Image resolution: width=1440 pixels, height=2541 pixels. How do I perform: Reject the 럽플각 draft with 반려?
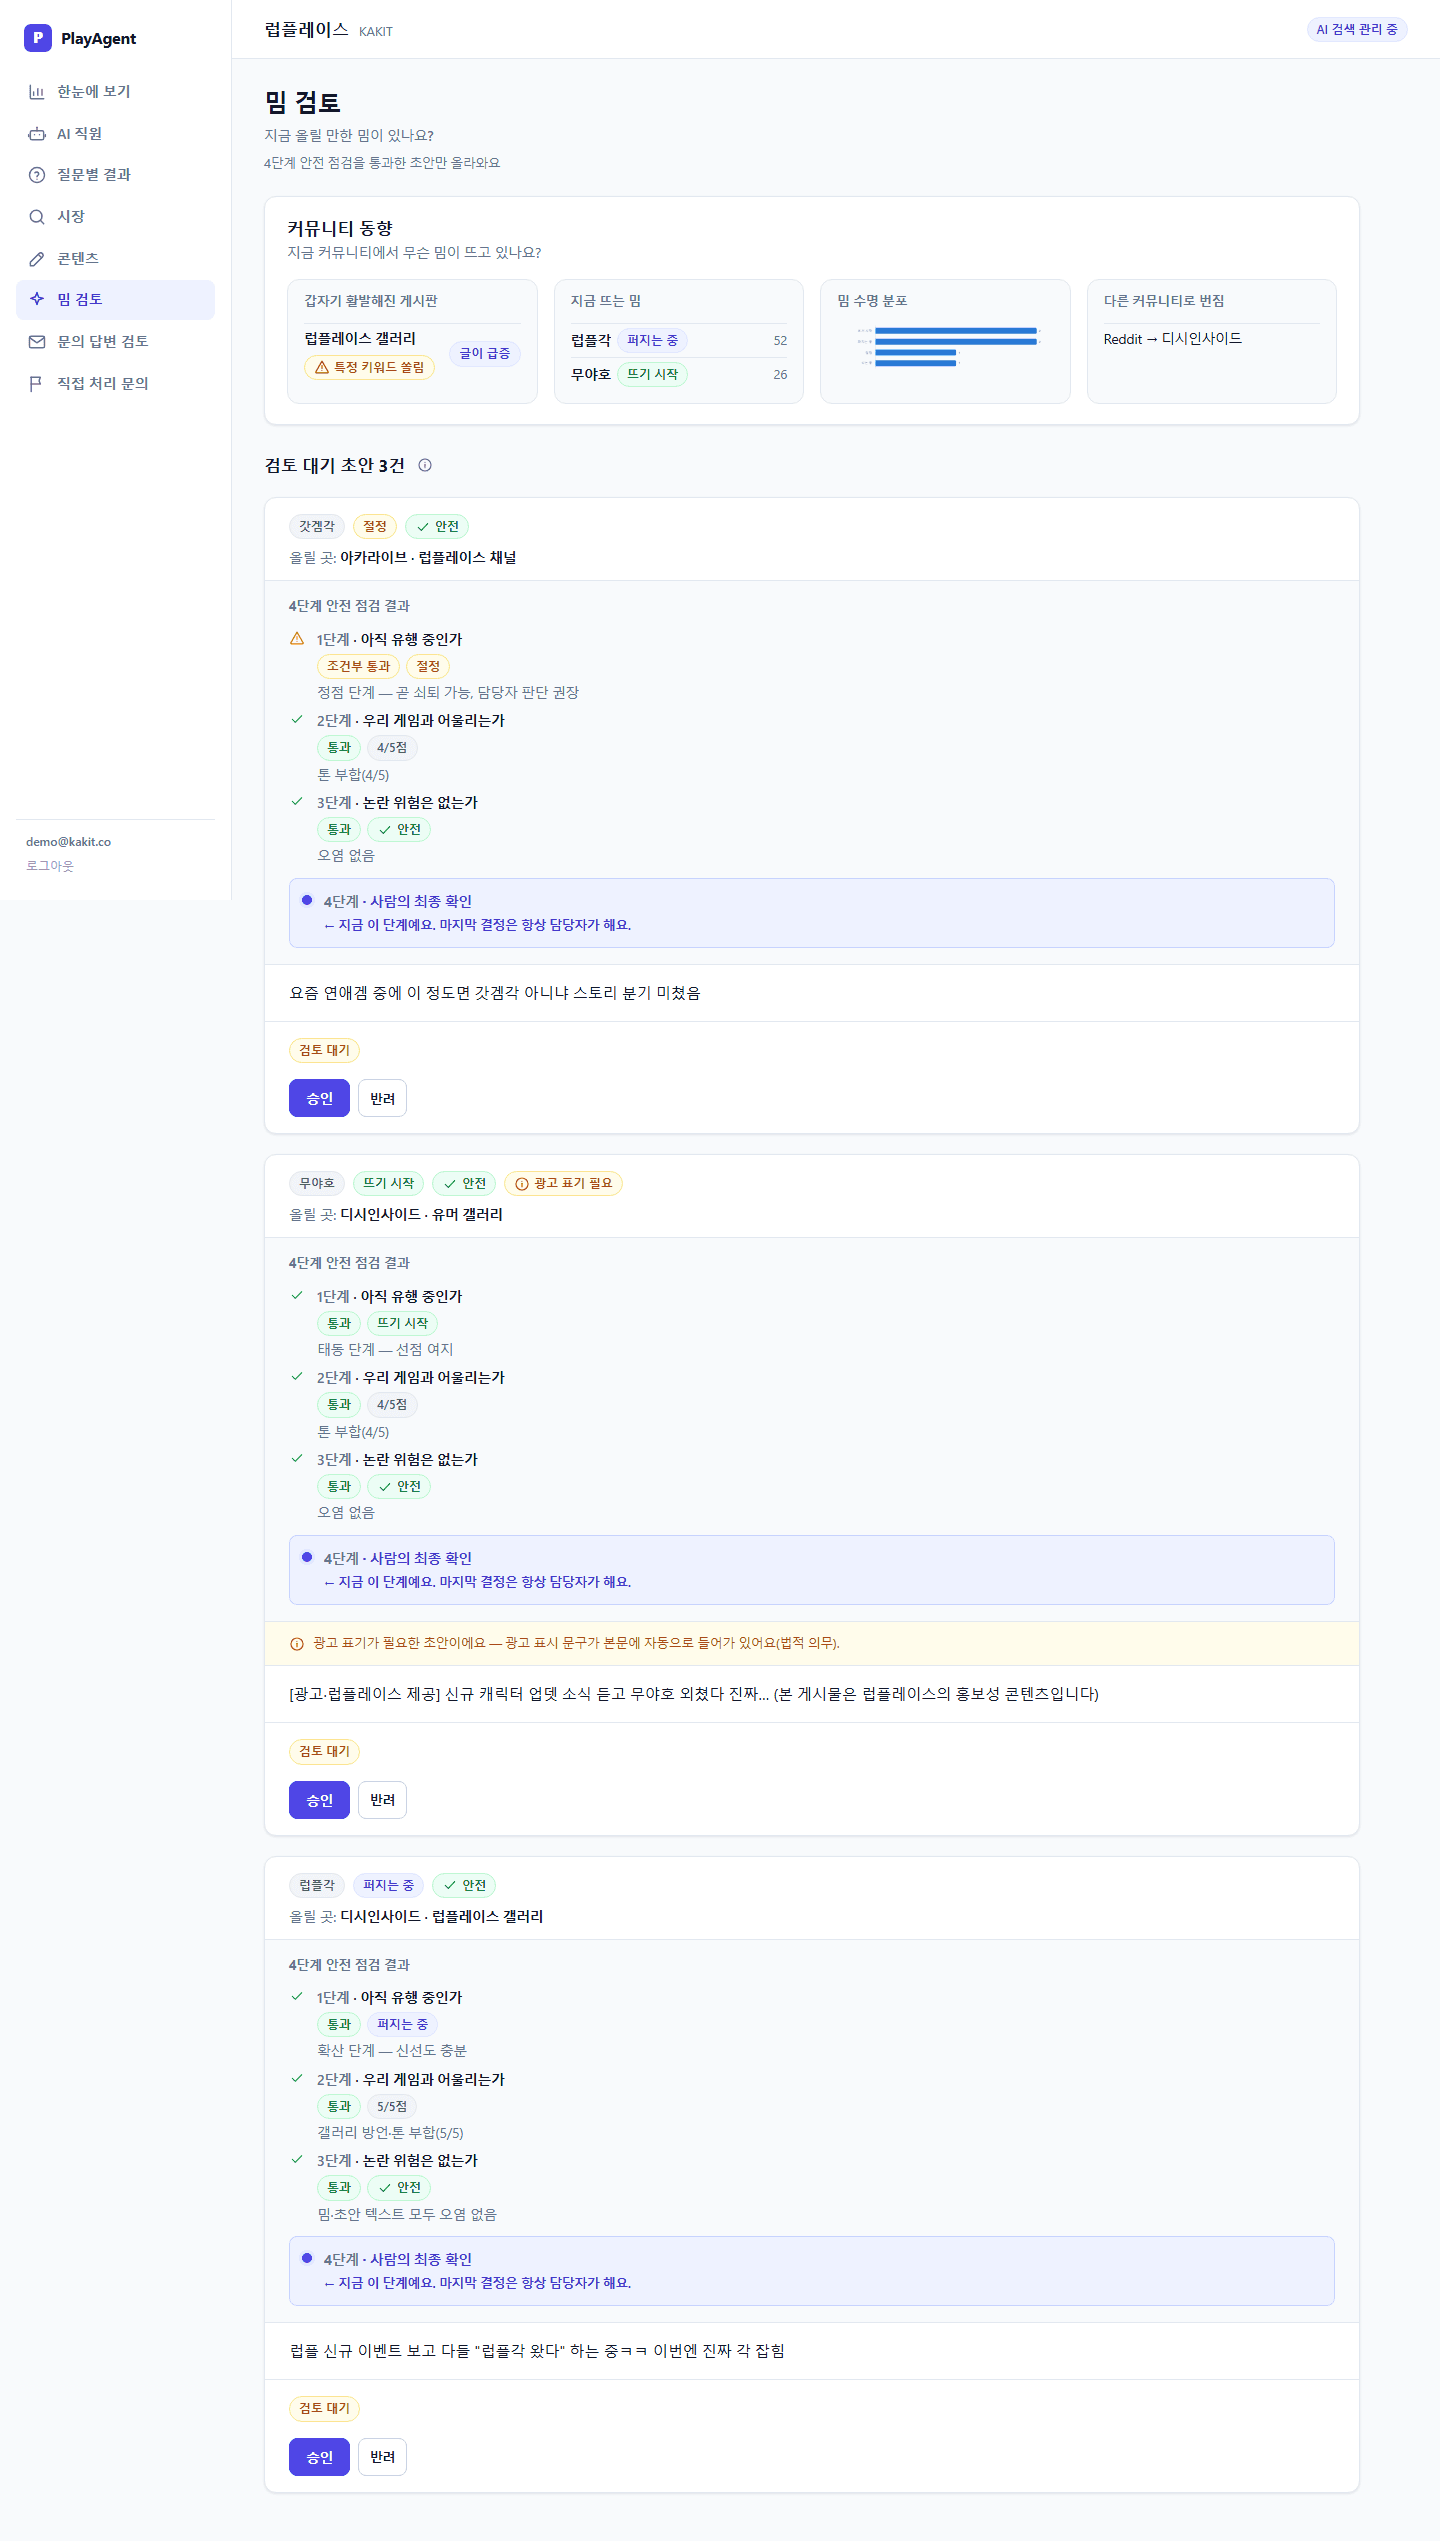click(x=382, y=2457)
